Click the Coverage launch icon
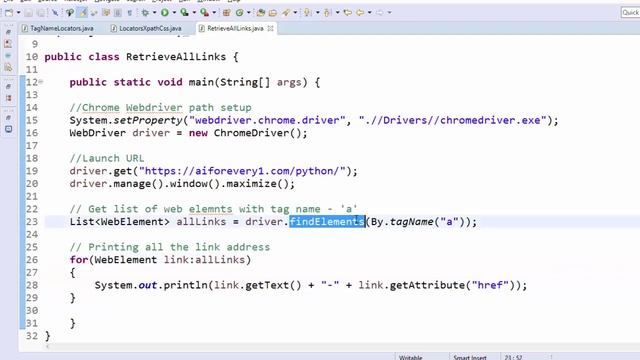This screenshot has width=640, height=360. tap(184, 13)
